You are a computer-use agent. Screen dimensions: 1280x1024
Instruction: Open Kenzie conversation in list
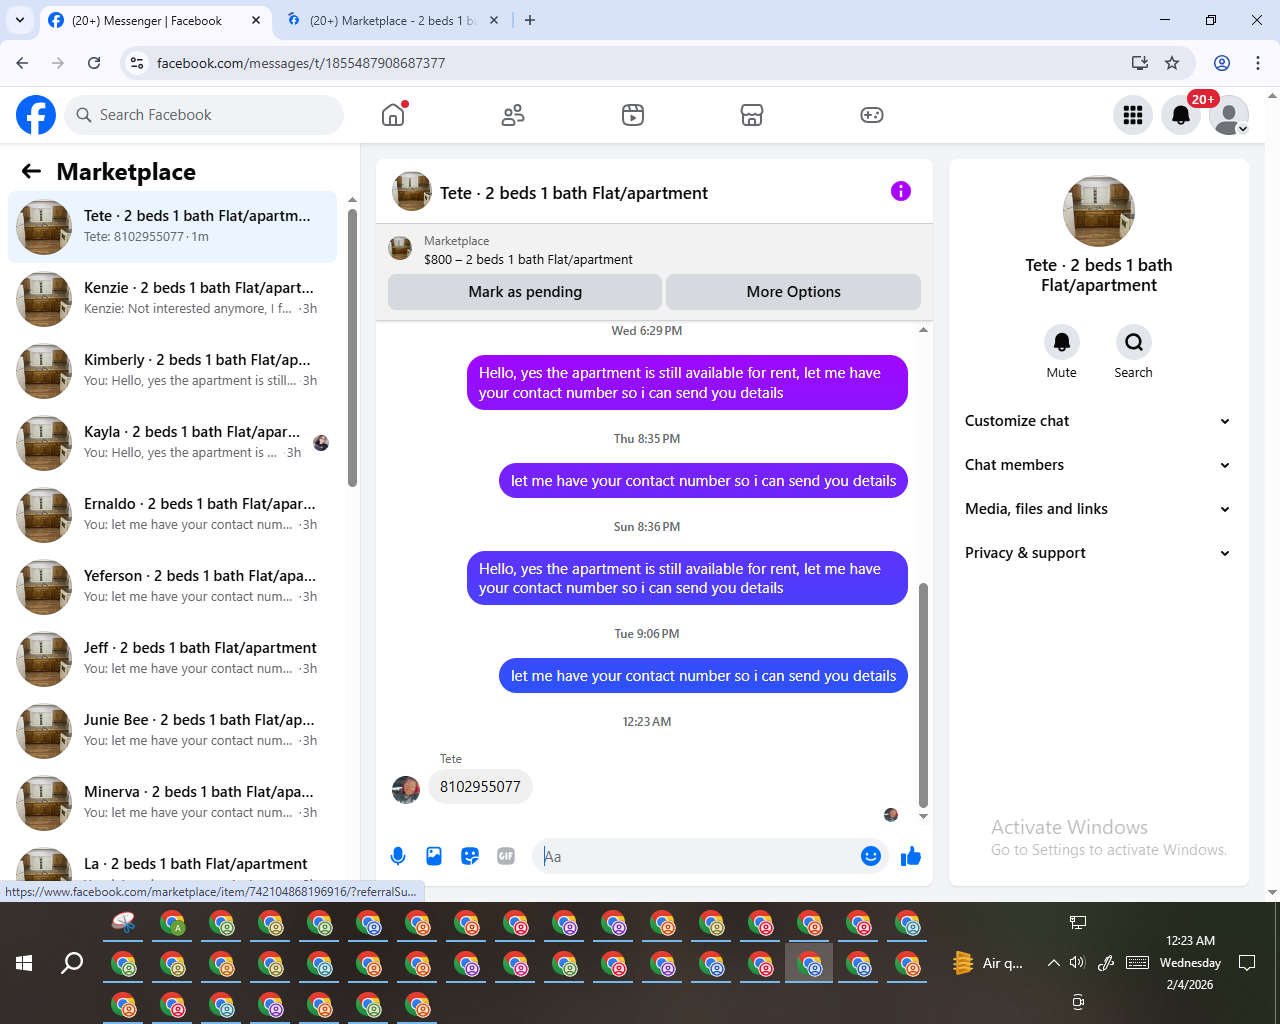point(173,299)
